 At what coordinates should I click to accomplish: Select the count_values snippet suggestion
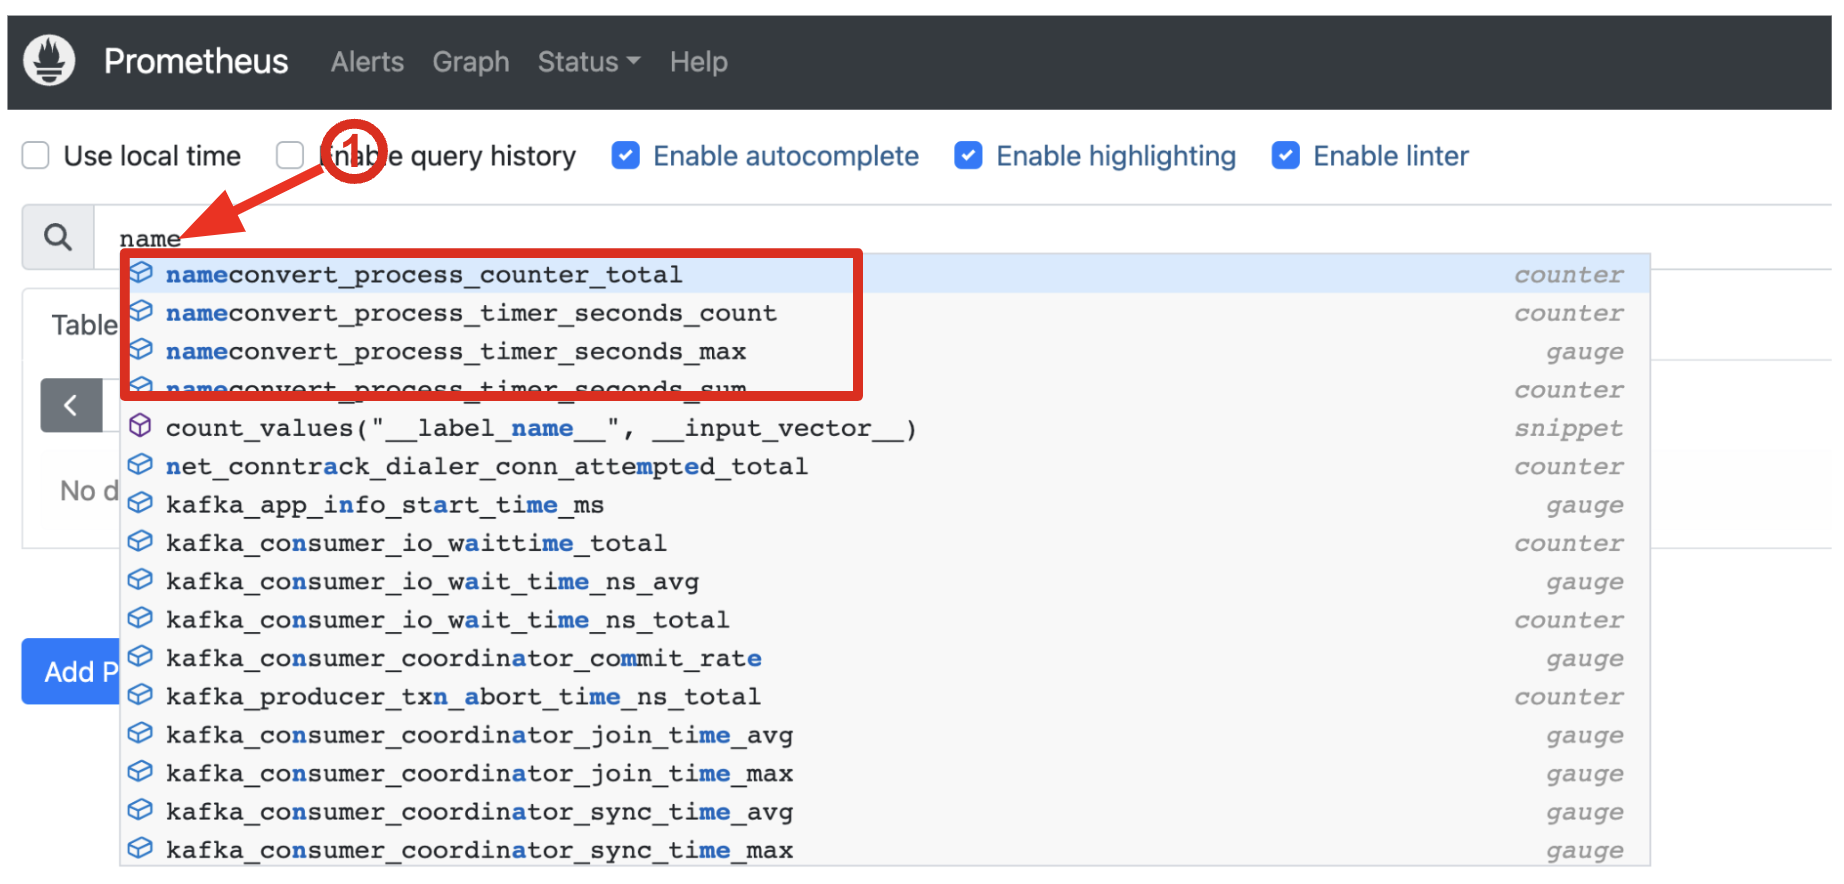click(x=885, y=428)
